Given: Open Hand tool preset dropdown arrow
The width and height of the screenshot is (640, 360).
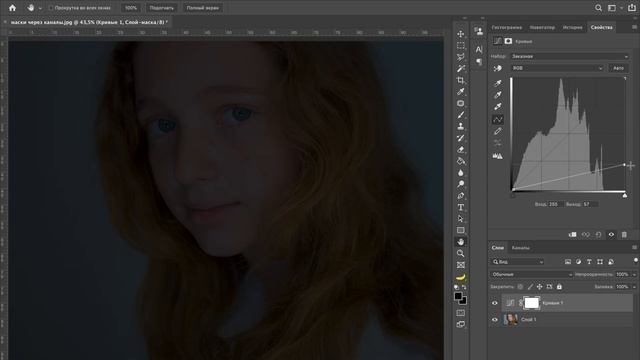Looking at the screenshot, I should tap(40, 8).
